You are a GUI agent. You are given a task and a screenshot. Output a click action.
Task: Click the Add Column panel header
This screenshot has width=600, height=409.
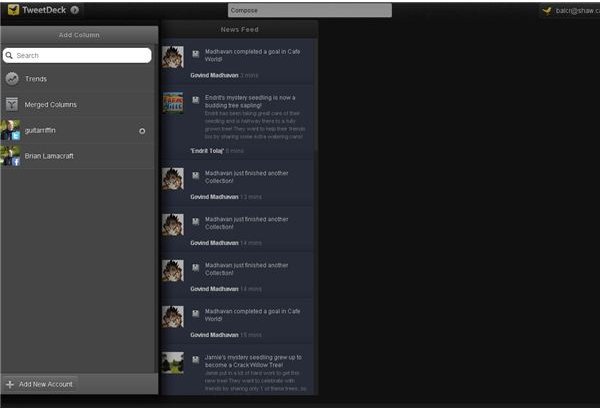79,35
